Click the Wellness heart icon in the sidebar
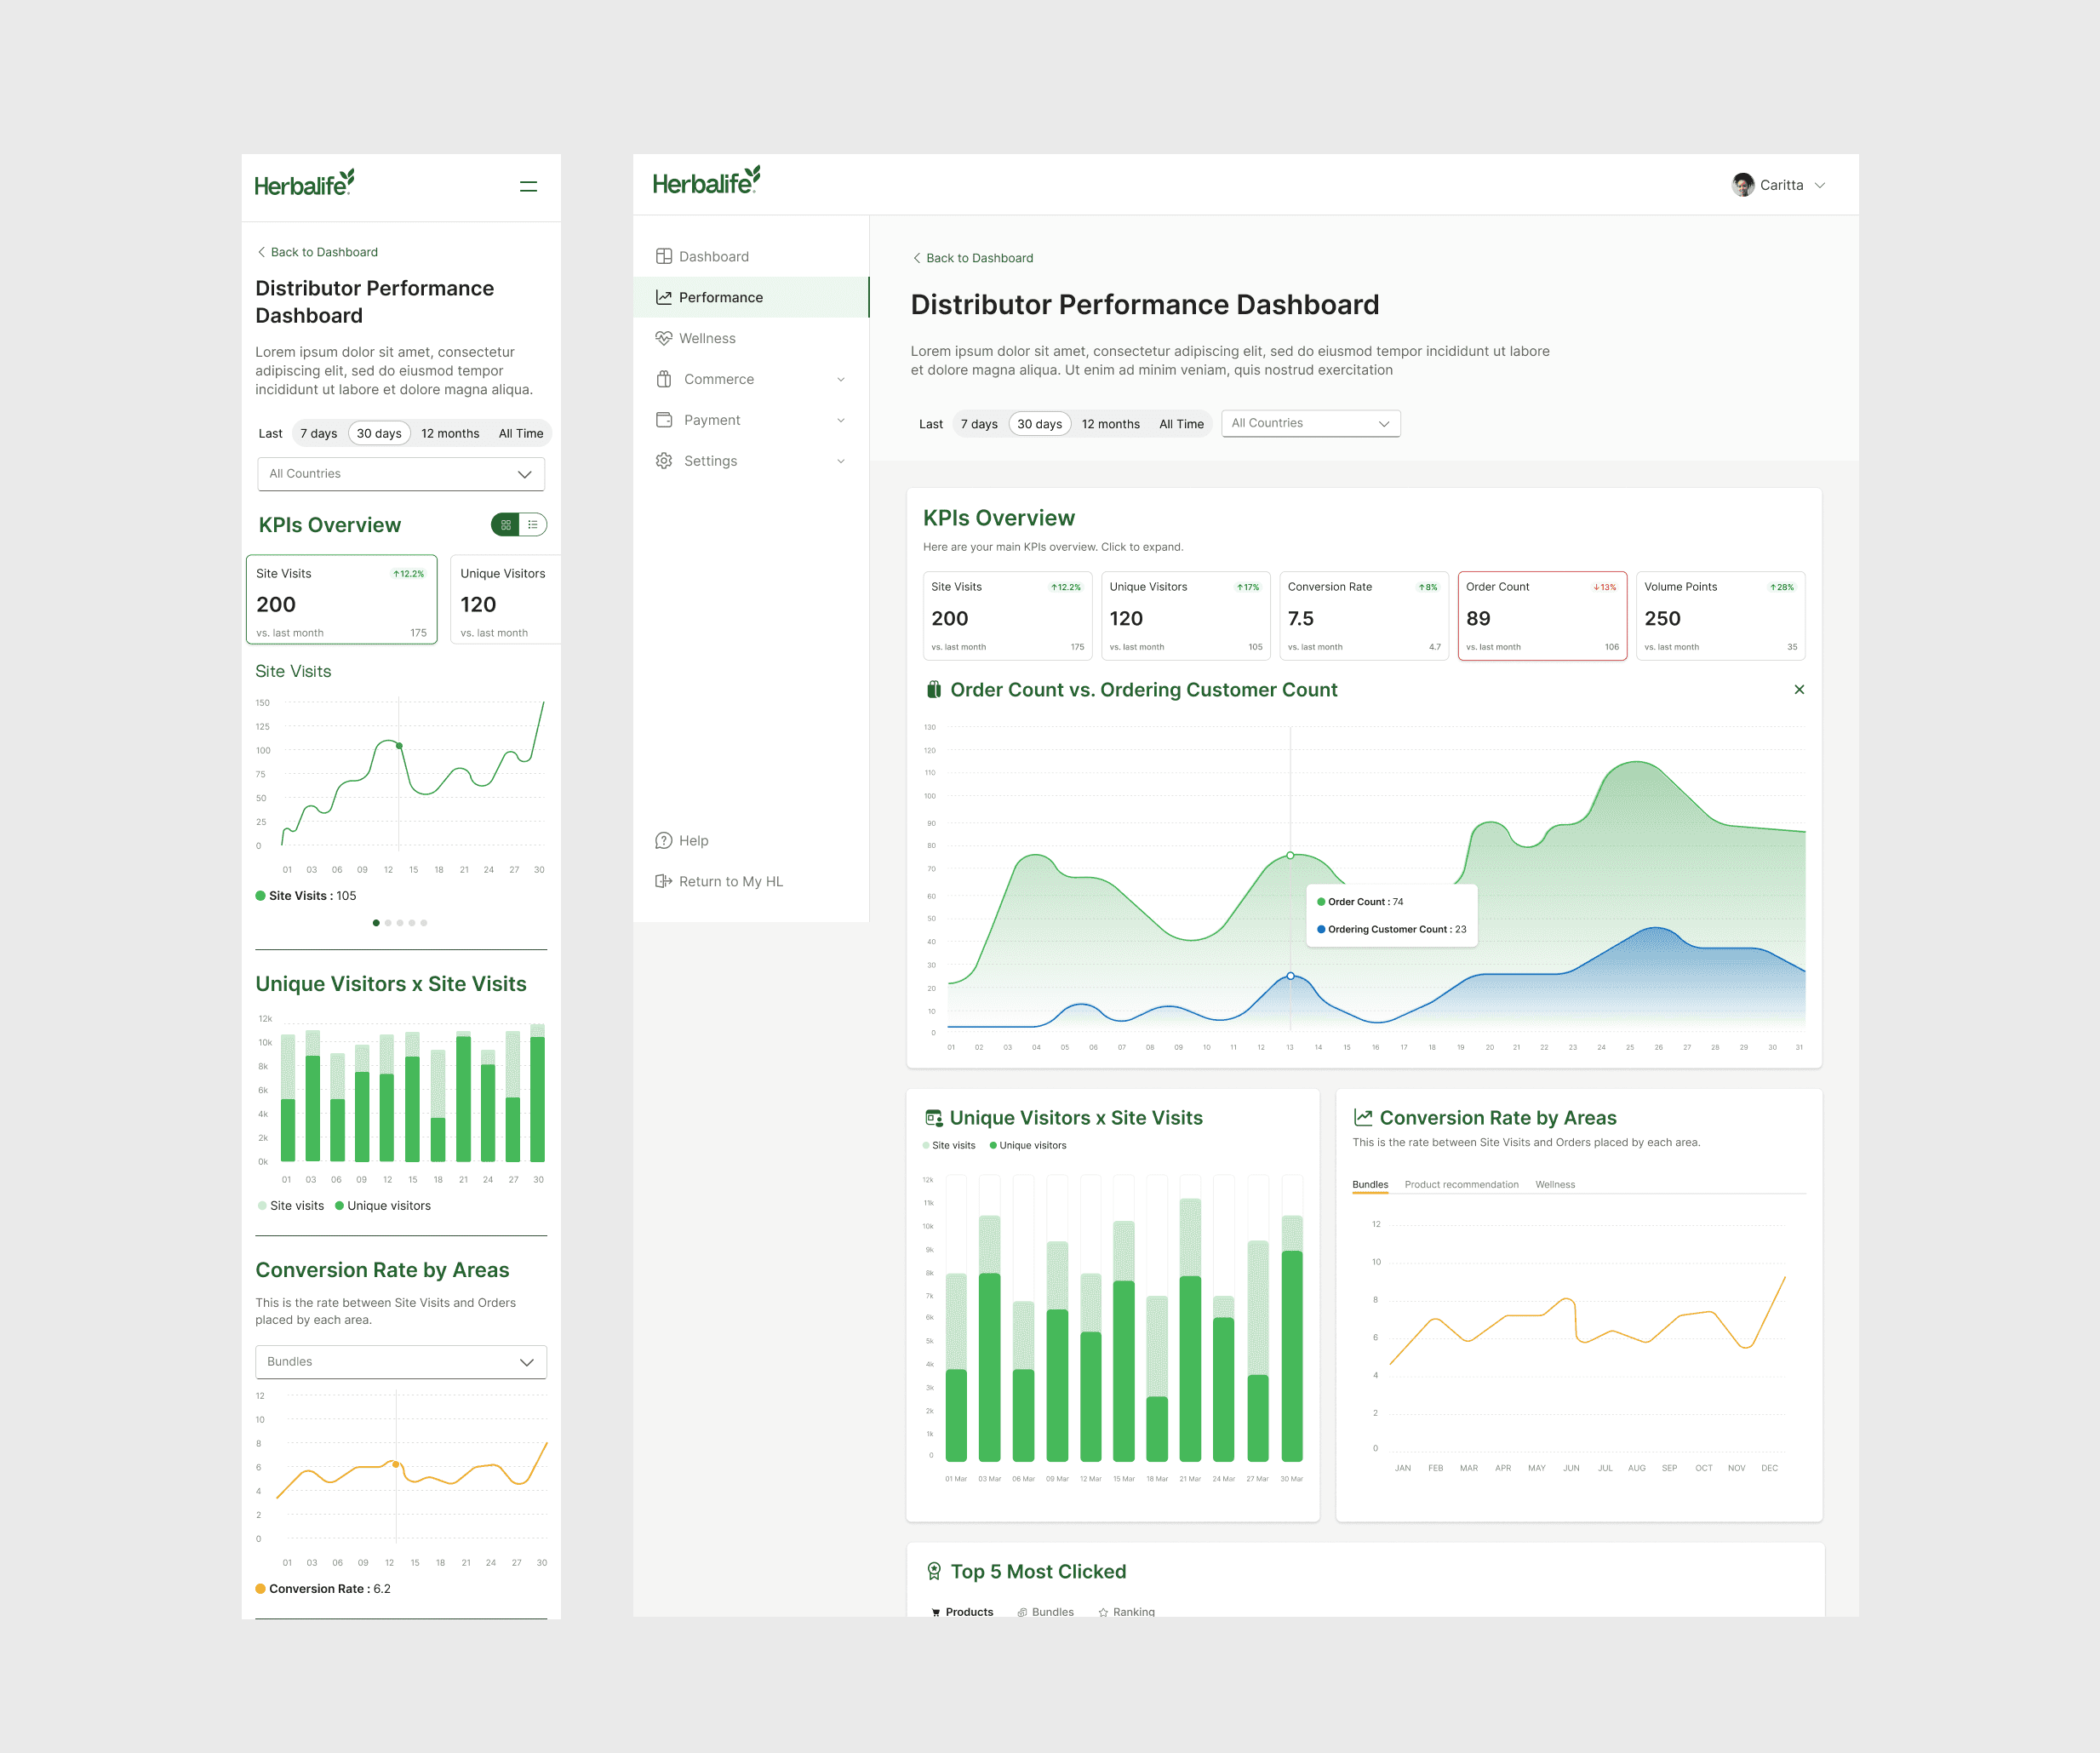This screenshot has width=2100, height=1753. [663, 338]
